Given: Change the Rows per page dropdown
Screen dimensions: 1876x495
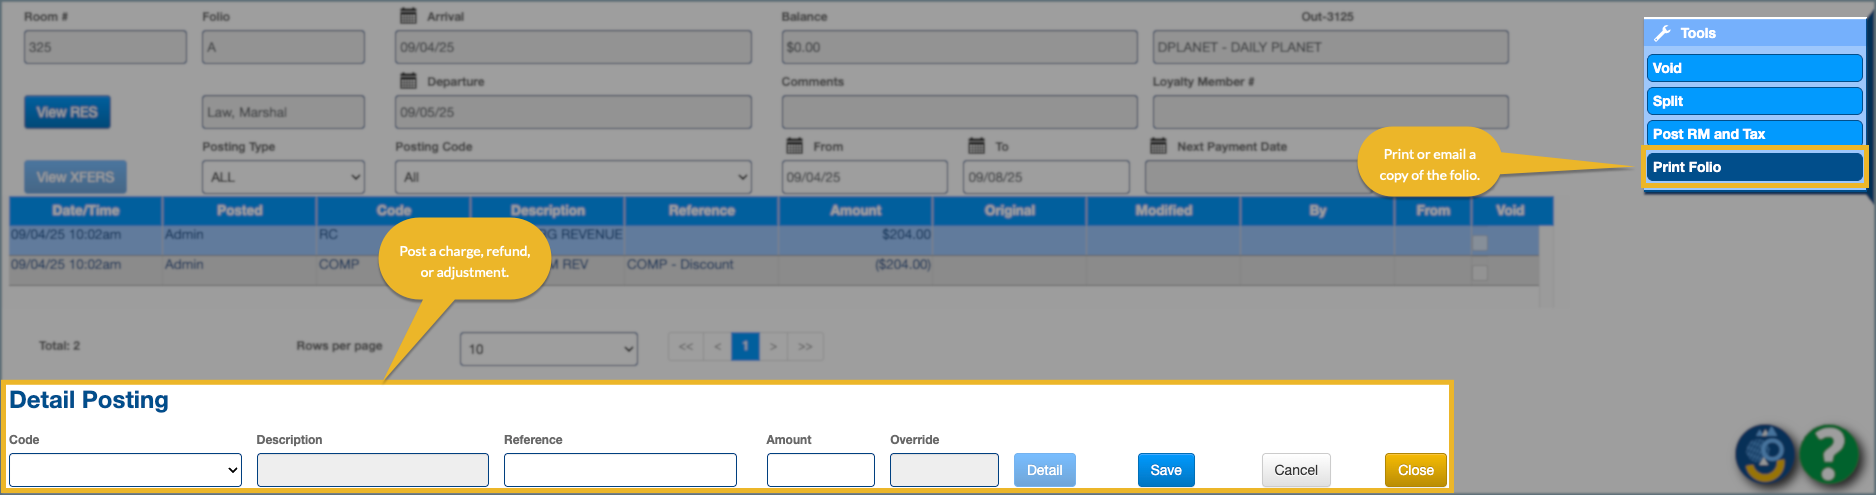Looking at the screenshot, I should pyautogui.click(x=548, y=349).
